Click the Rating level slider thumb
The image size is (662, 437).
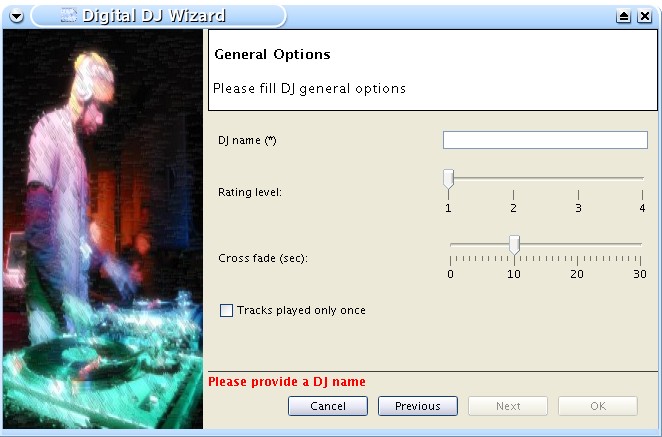[x=448, y=179]
